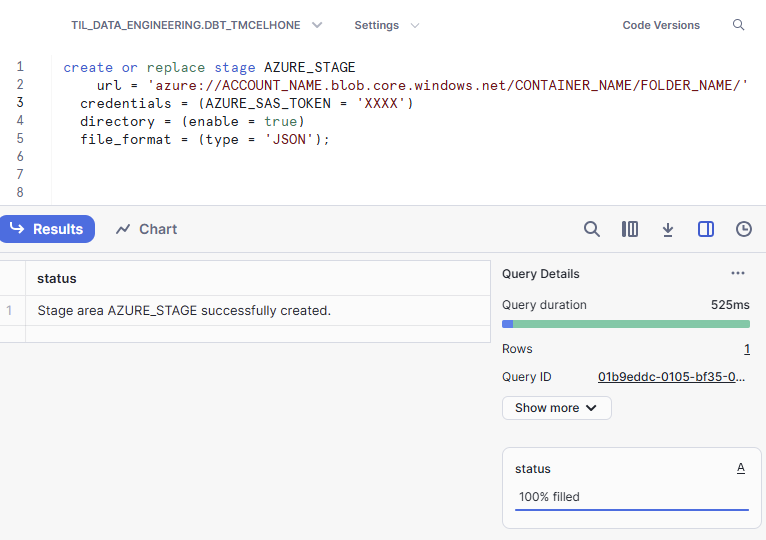Click the Query ID link

(x=672, y=377)
